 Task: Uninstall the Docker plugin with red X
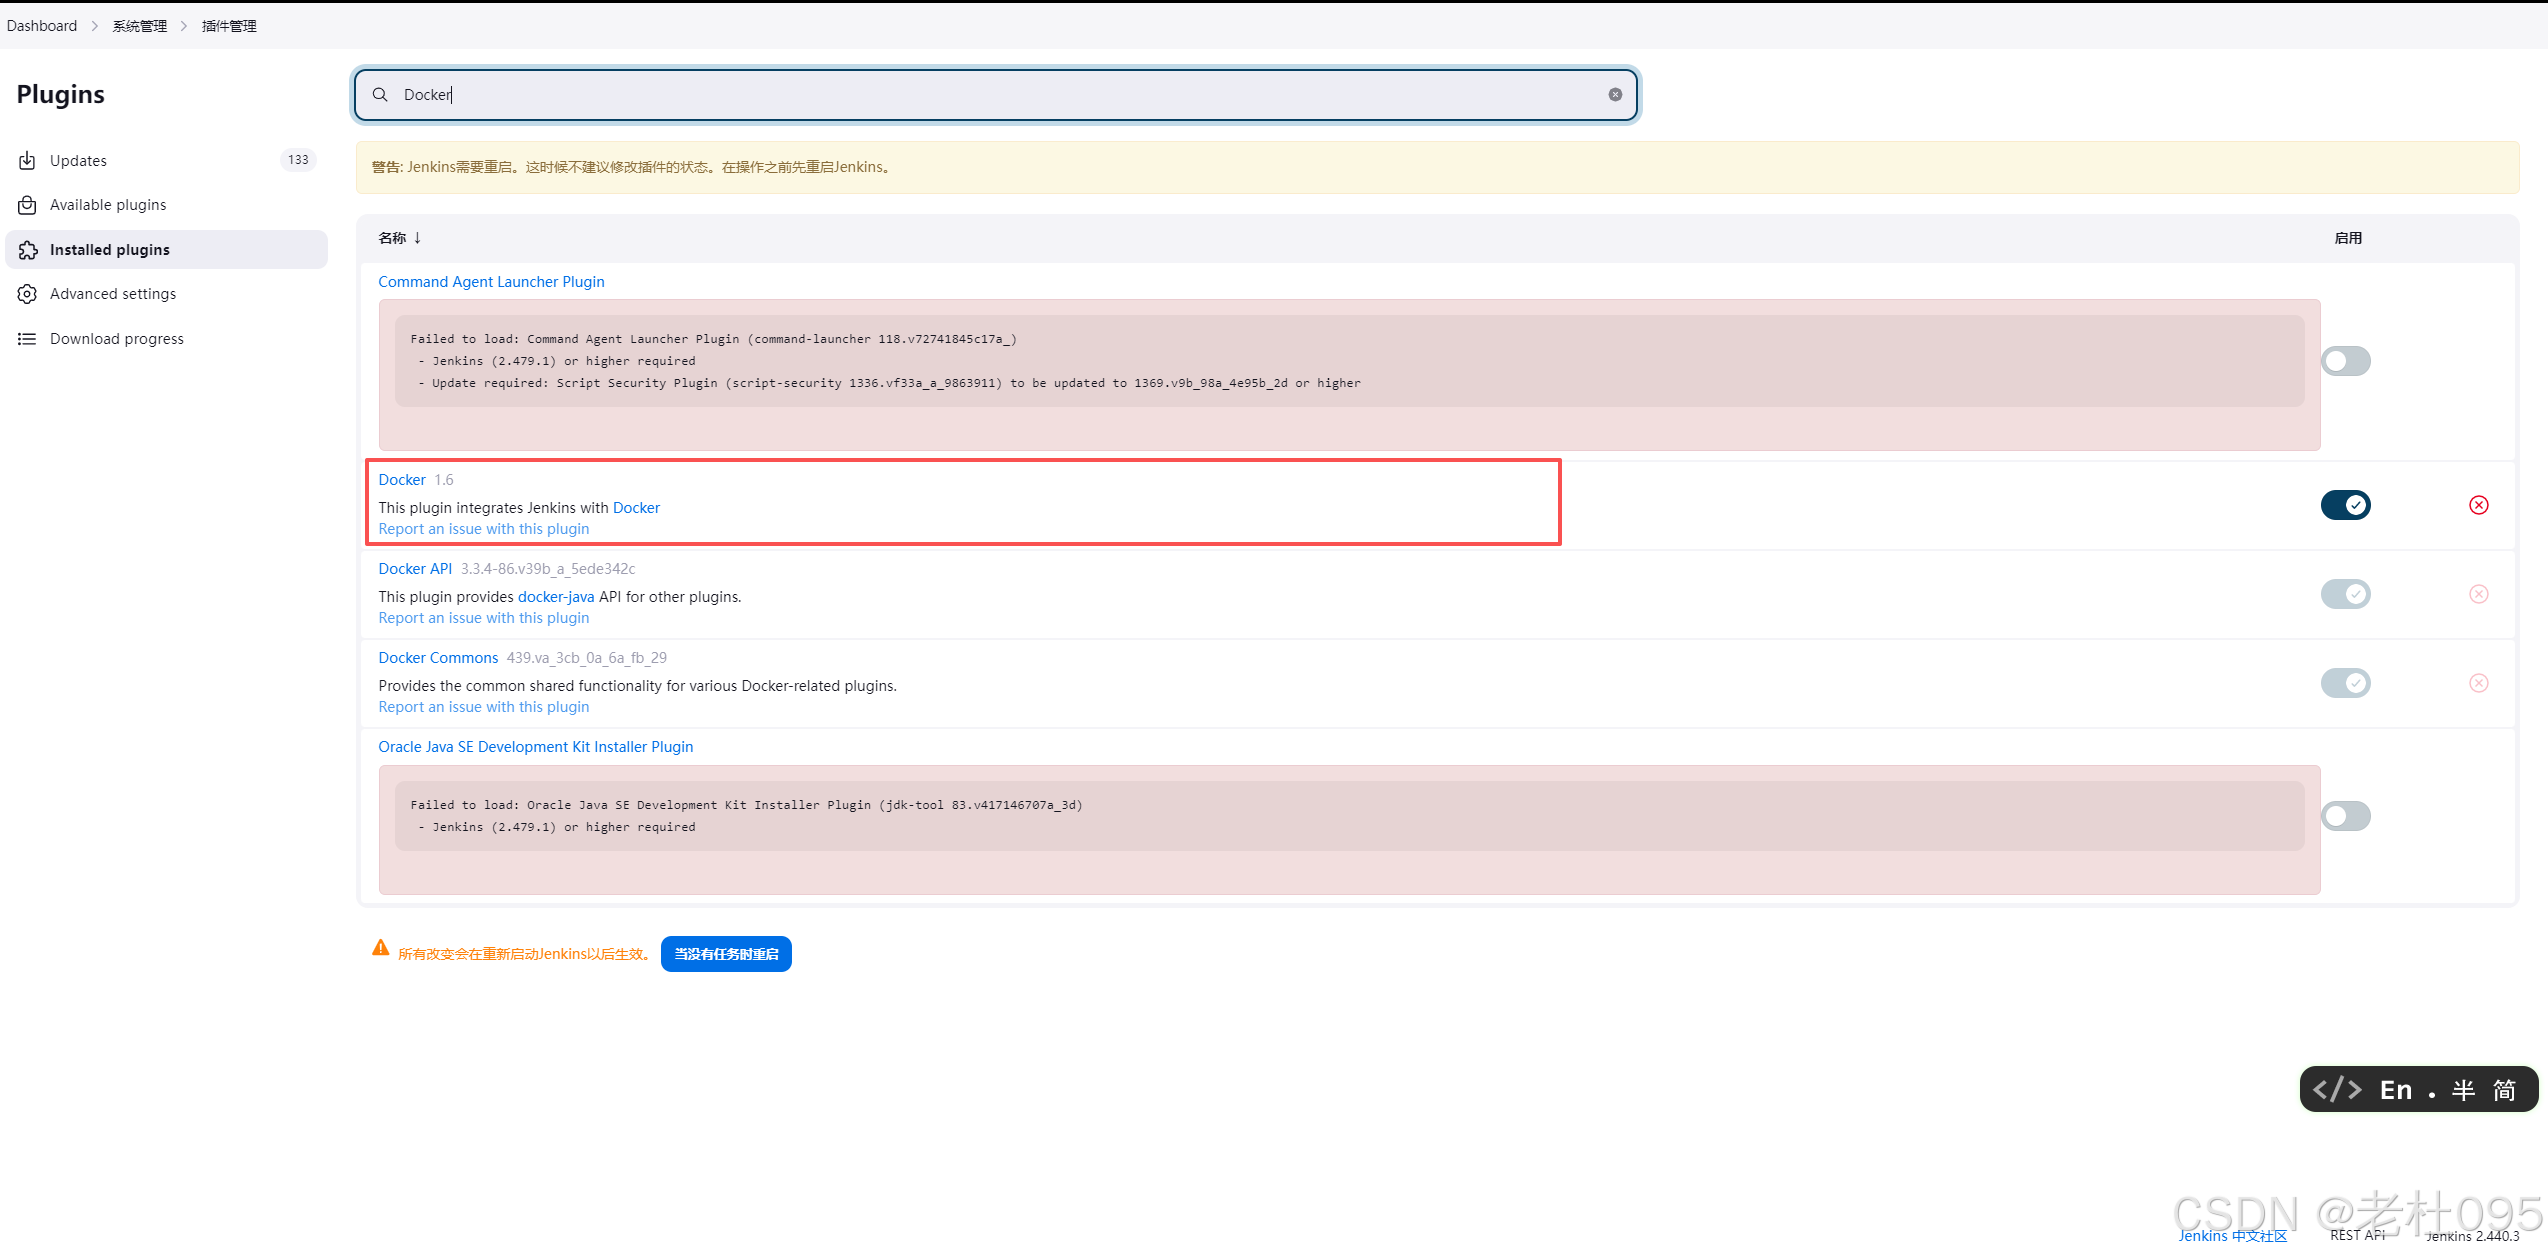click(x=2478, y=505)
